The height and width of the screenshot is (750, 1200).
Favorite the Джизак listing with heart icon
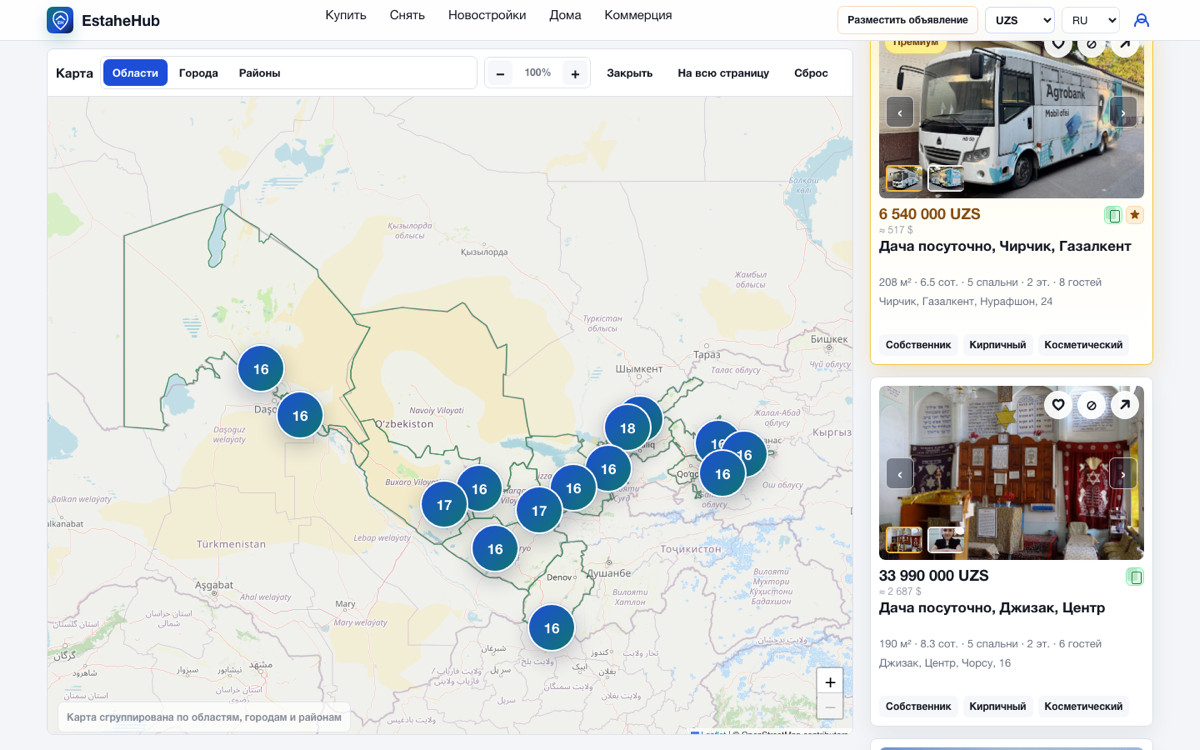click(x=1058, y=404)
